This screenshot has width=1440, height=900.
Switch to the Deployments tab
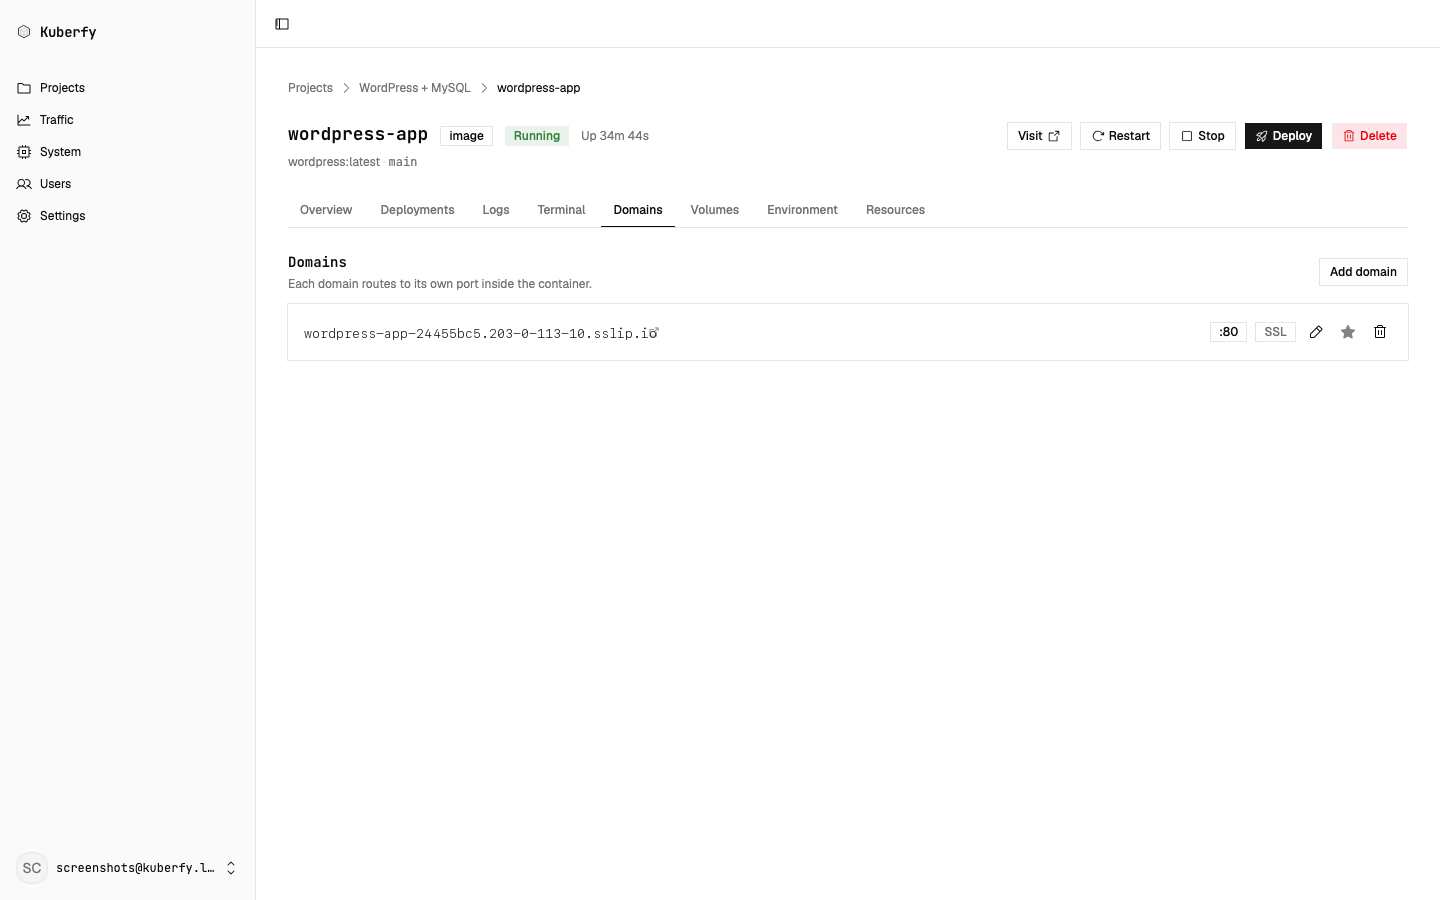point(417,210)
